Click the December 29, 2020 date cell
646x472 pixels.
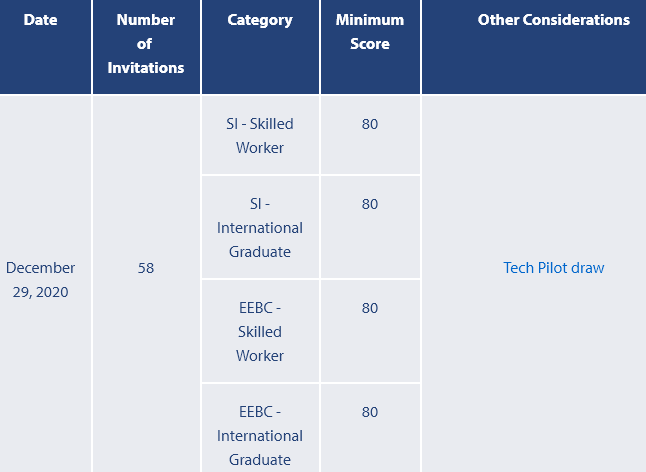pyautogui.click(x=40, y=280)
